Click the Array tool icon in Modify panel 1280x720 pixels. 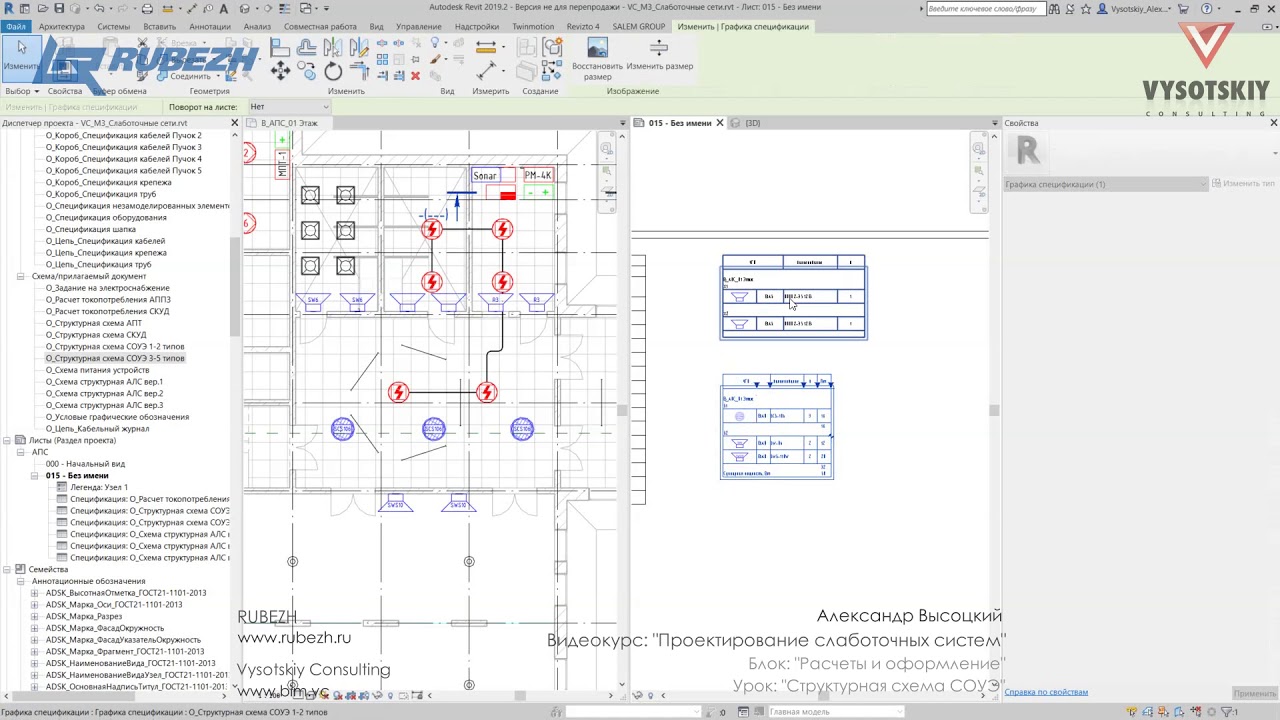(x=382, y=60)
